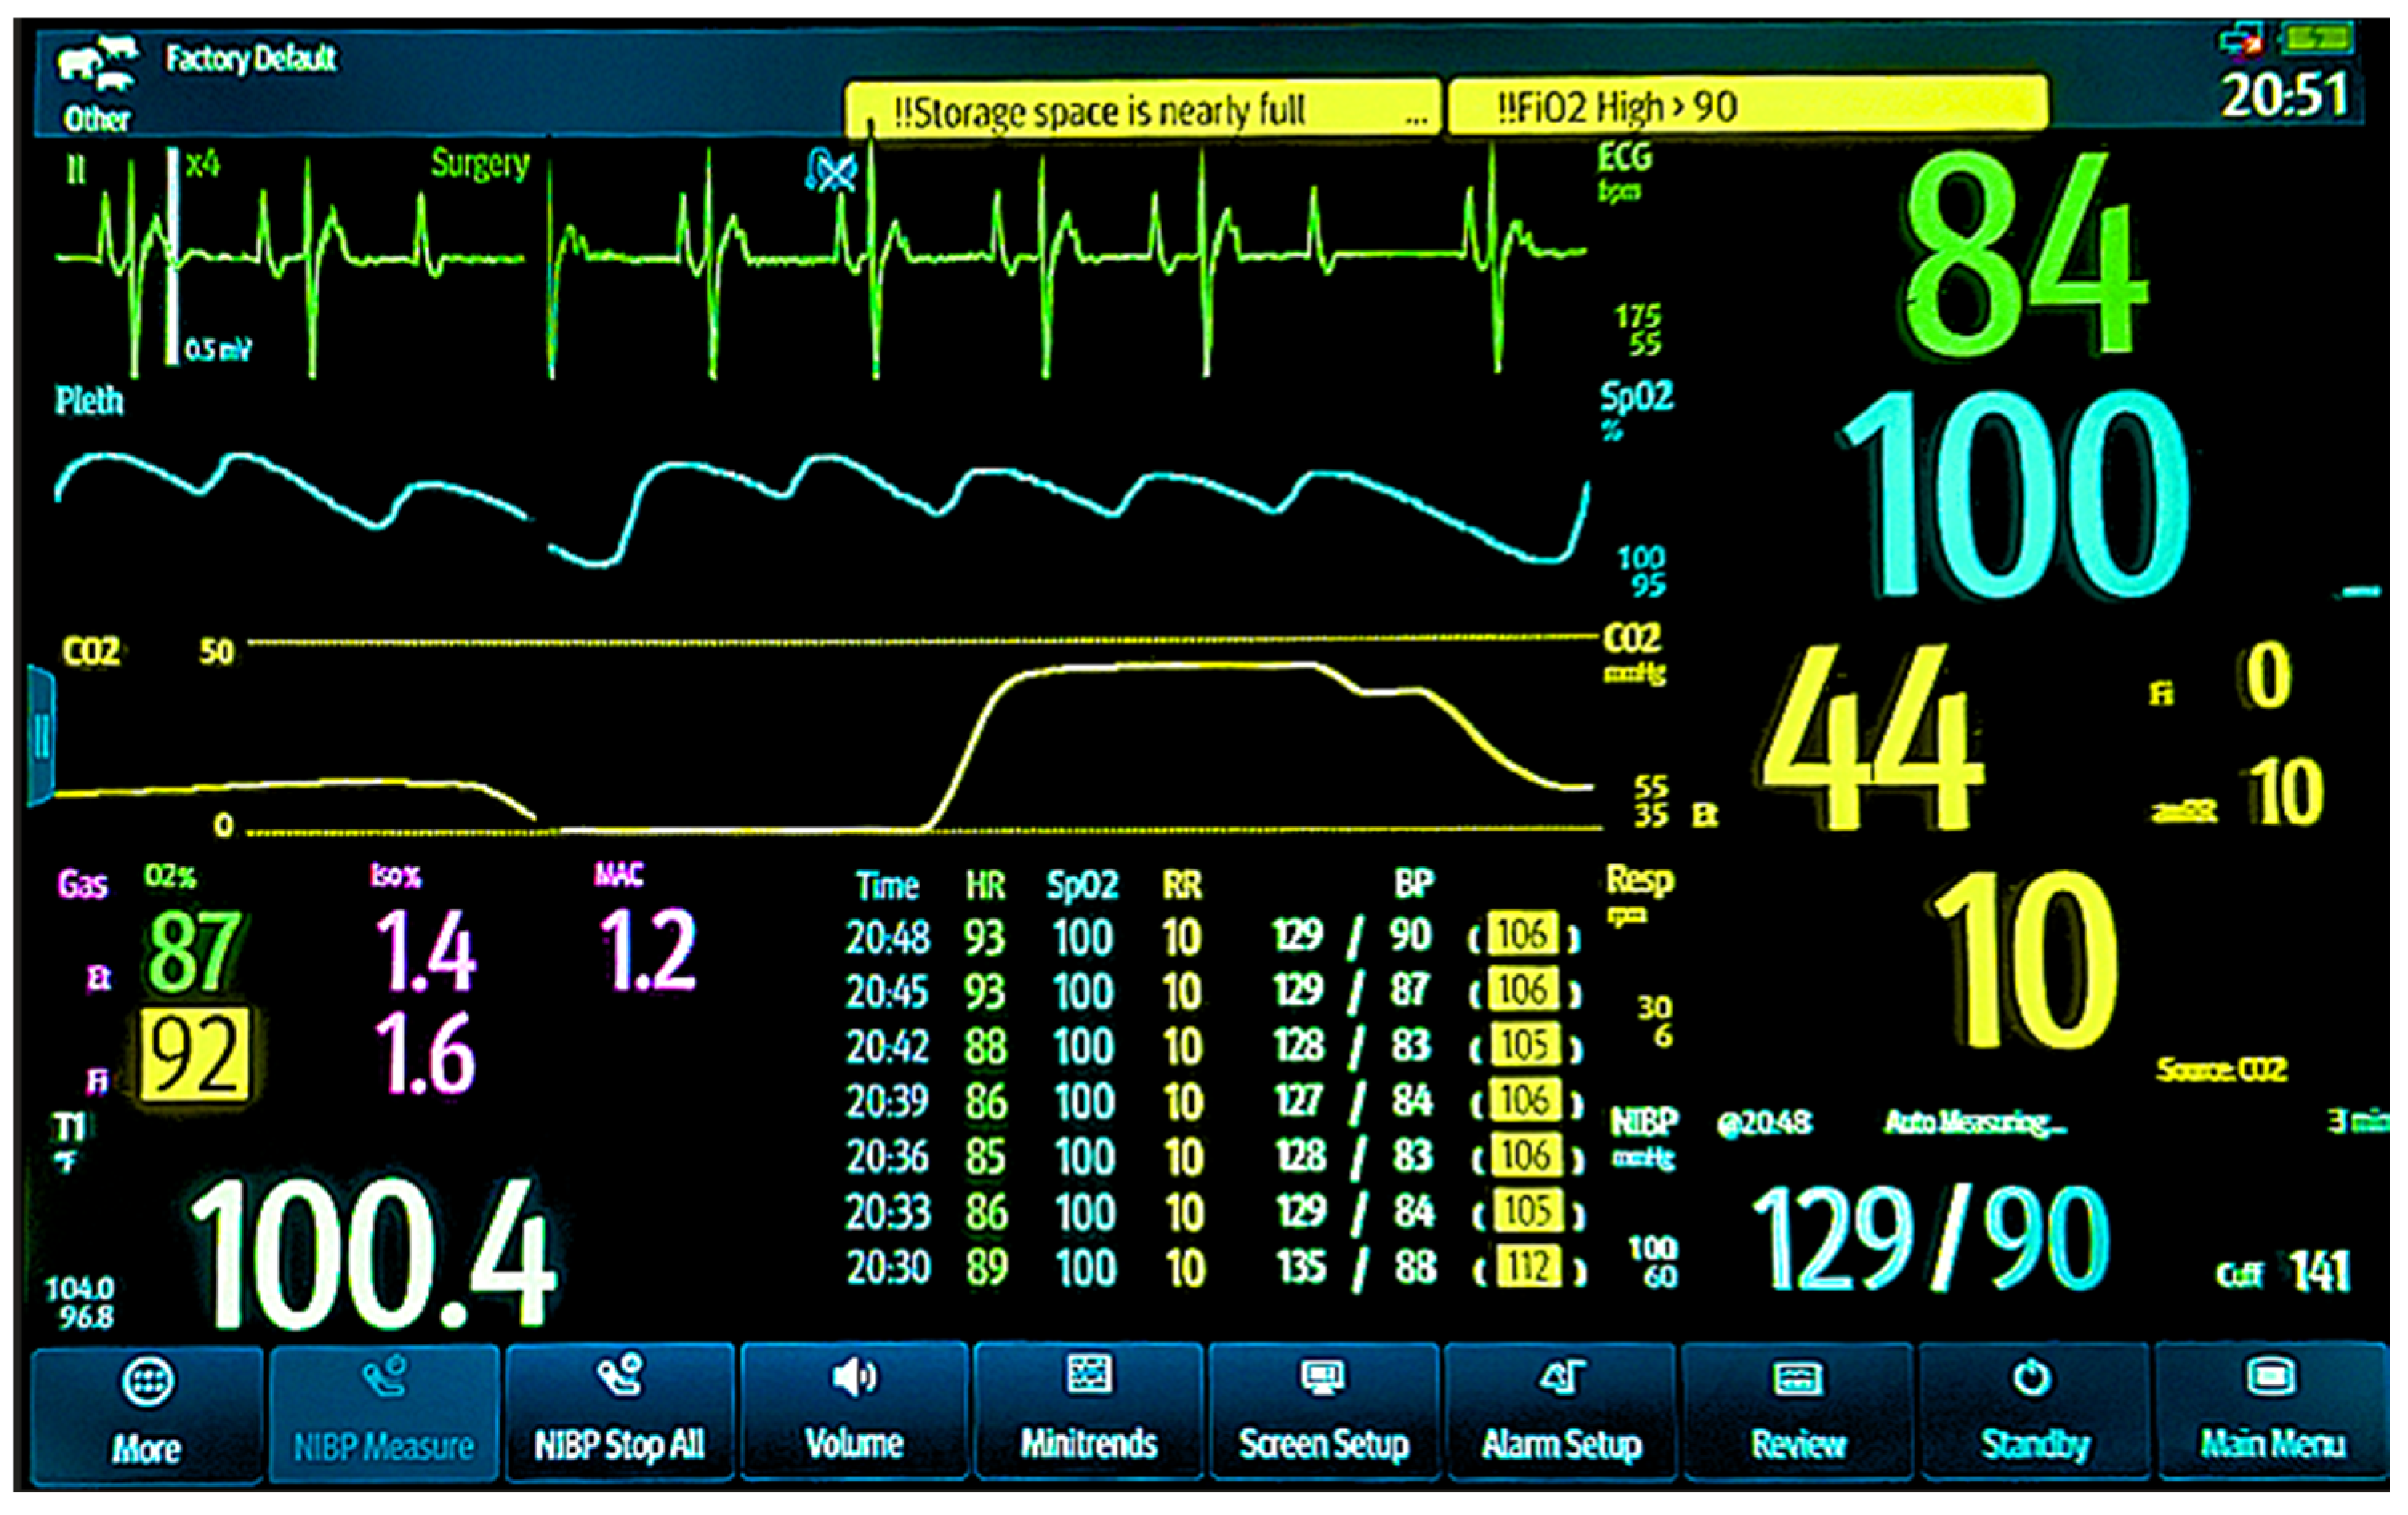Viewport: 2408px width, 1515px height.
Task: Open the Volume setup
Action: tap(854, 1412)
